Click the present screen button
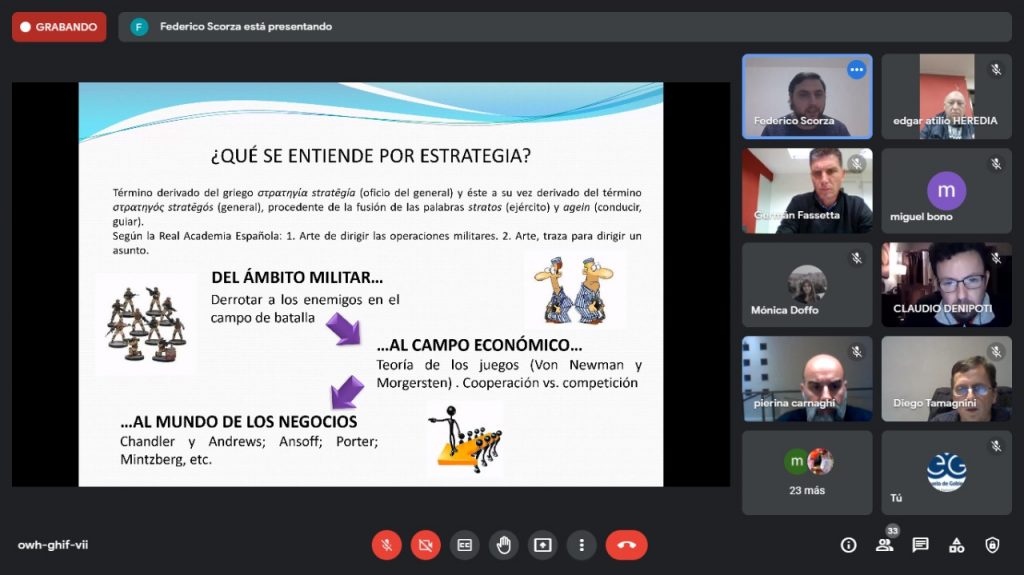 coord(542,545)
